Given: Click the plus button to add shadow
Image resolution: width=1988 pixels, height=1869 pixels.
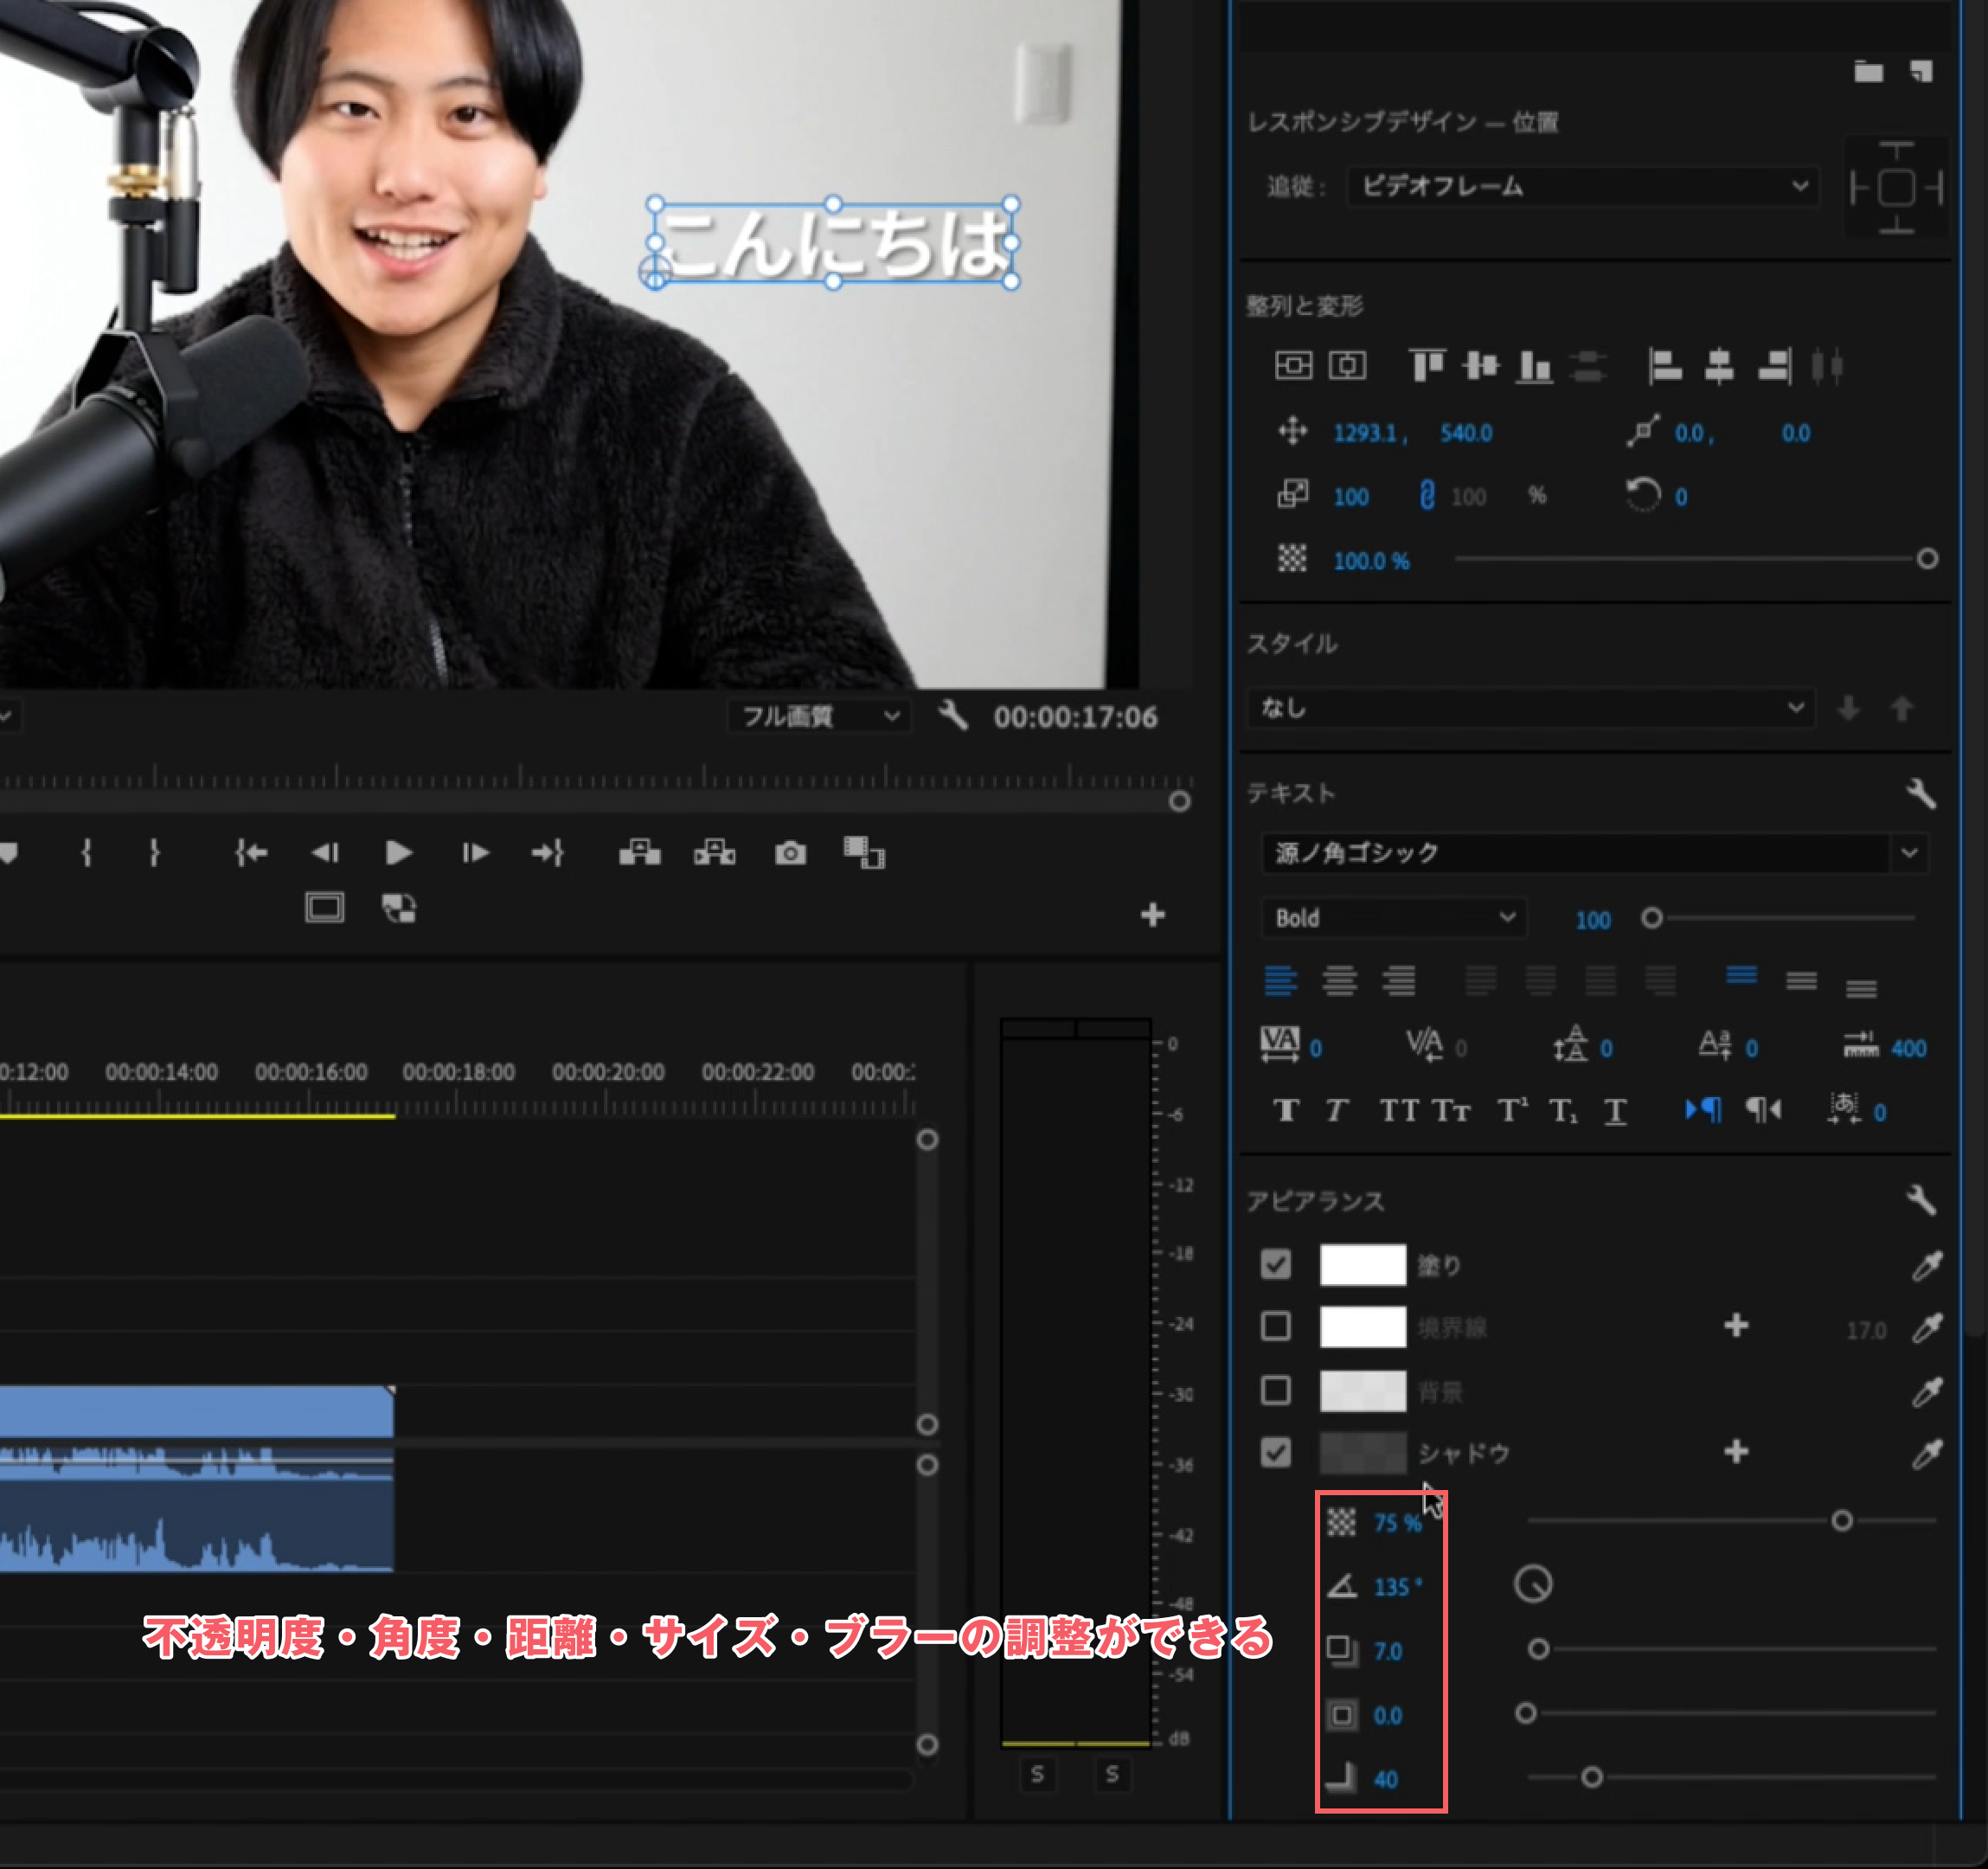Looking at the screenshot, I should 1736,1451.
